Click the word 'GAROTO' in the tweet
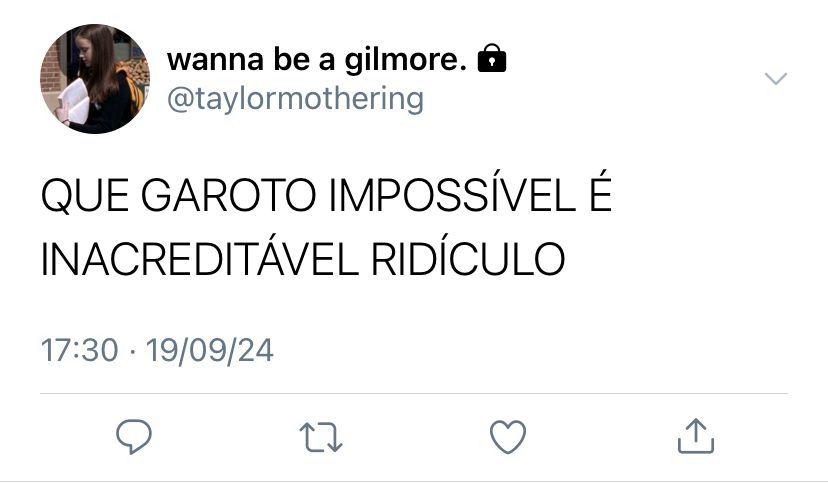Screen dimensions: 828x483 (228, 196)
